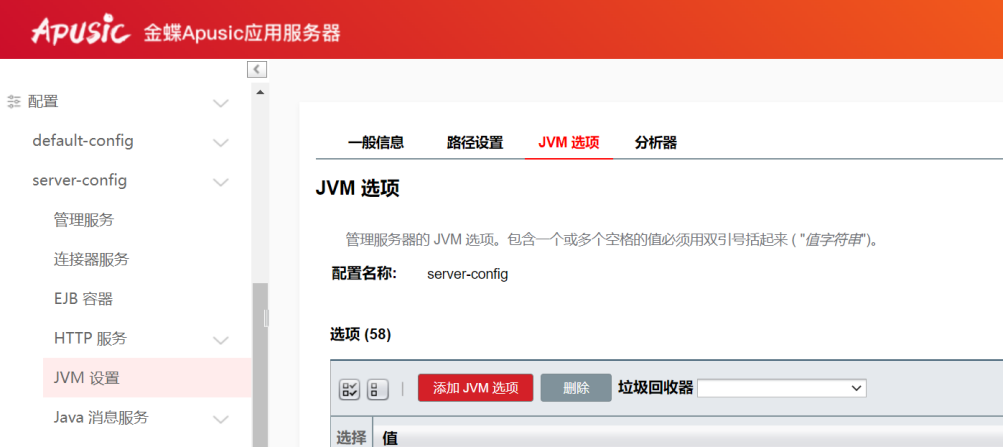Open 连接器服务 in the sidebar
The width and height of the screenshot is (1003, 447).
coord(91,260)
